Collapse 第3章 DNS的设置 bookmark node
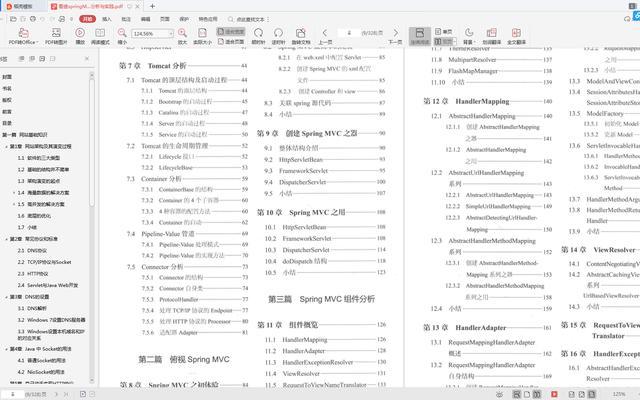Image resolution: width=640 pixels, height=400 pixels. (x=5, y=297)
